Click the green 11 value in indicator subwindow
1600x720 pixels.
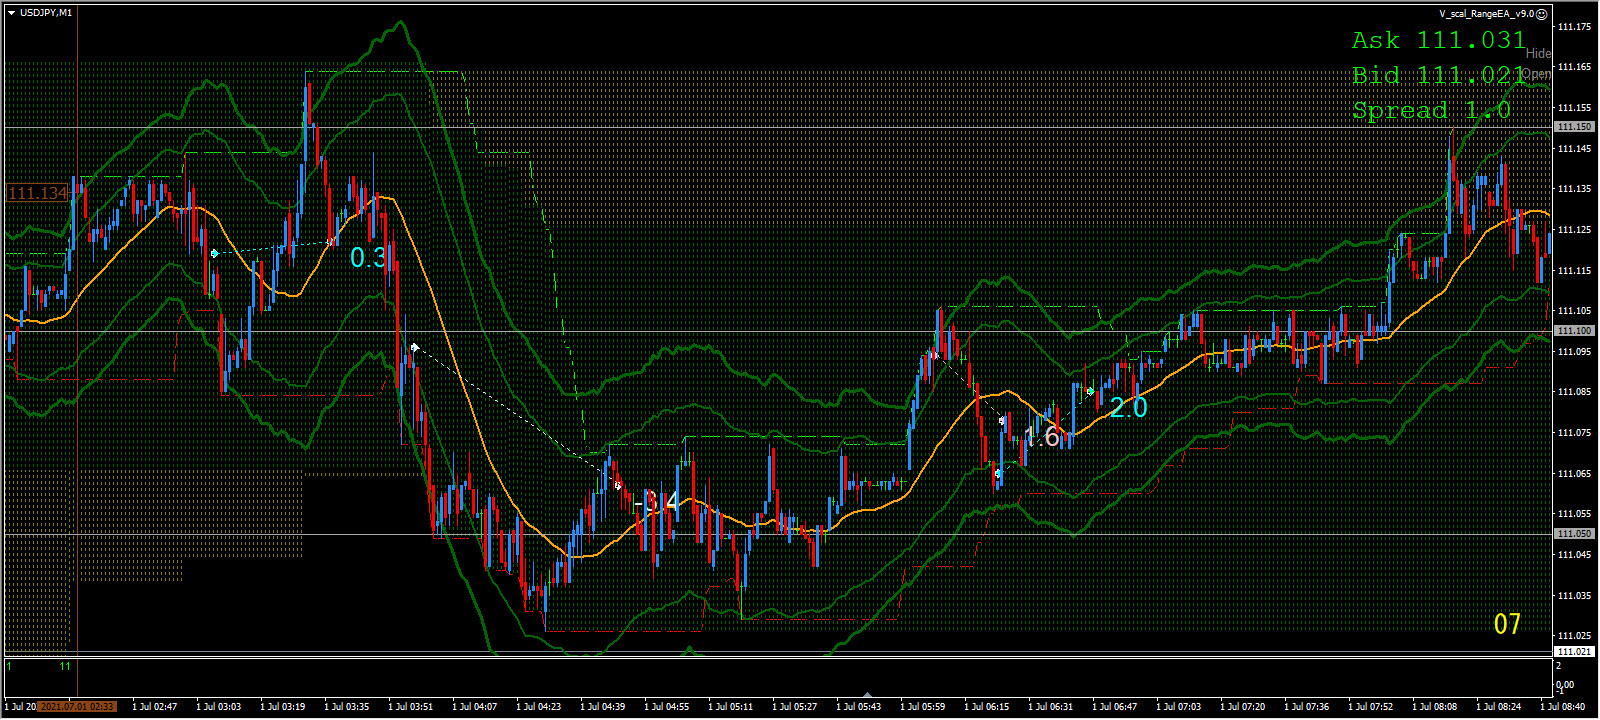65,666
